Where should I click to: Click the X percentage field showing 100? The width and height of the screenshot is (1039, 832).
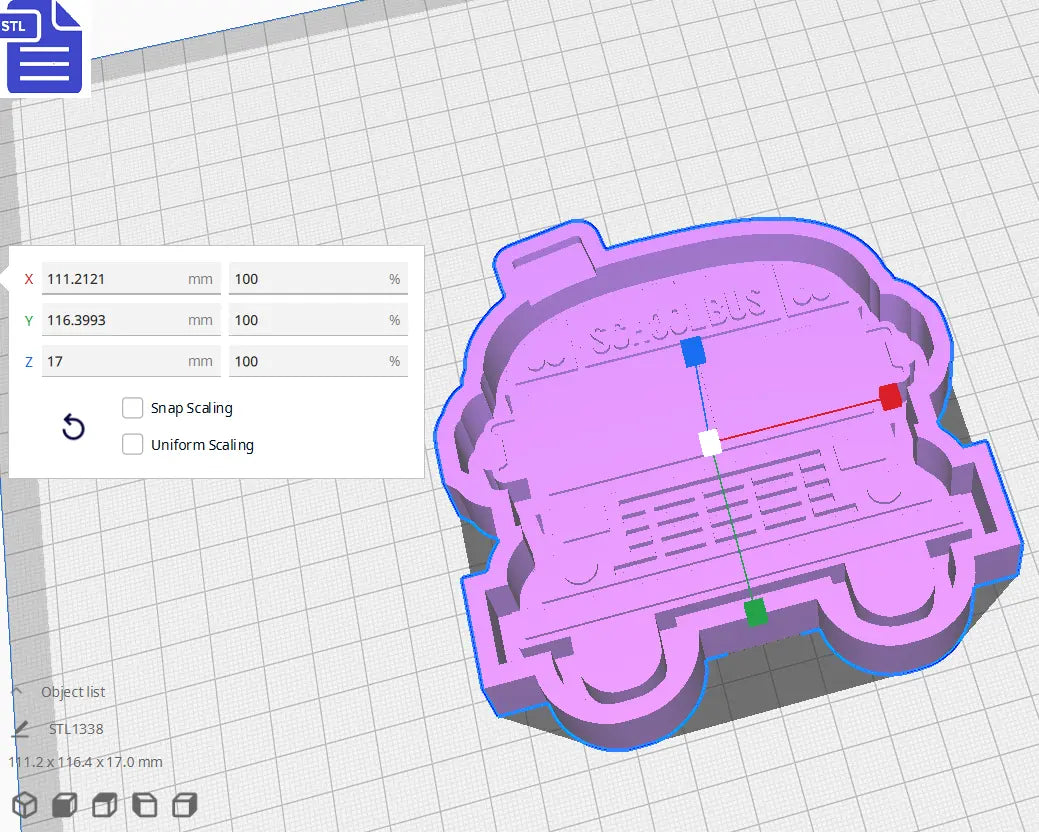coord(318,278)
